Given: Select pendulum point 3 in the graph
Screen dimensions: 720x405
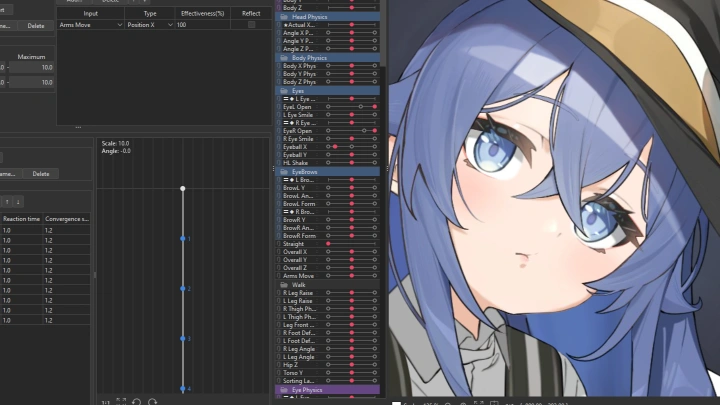Looking at the screenshot, I should (183, 339).
